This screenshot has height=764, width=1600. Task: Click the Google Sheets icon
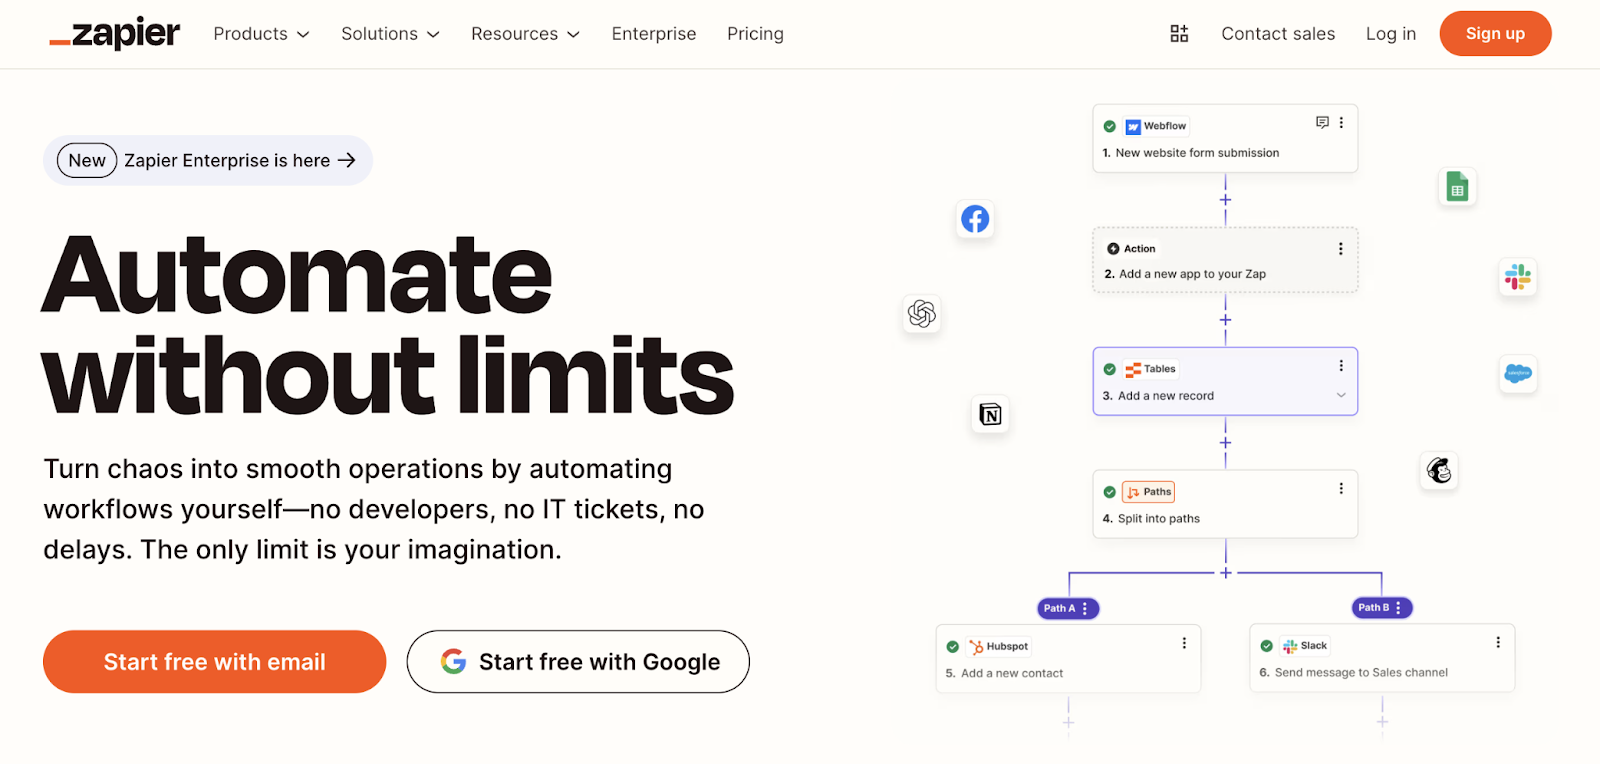pyautogui.click(x=1457, y=187)
